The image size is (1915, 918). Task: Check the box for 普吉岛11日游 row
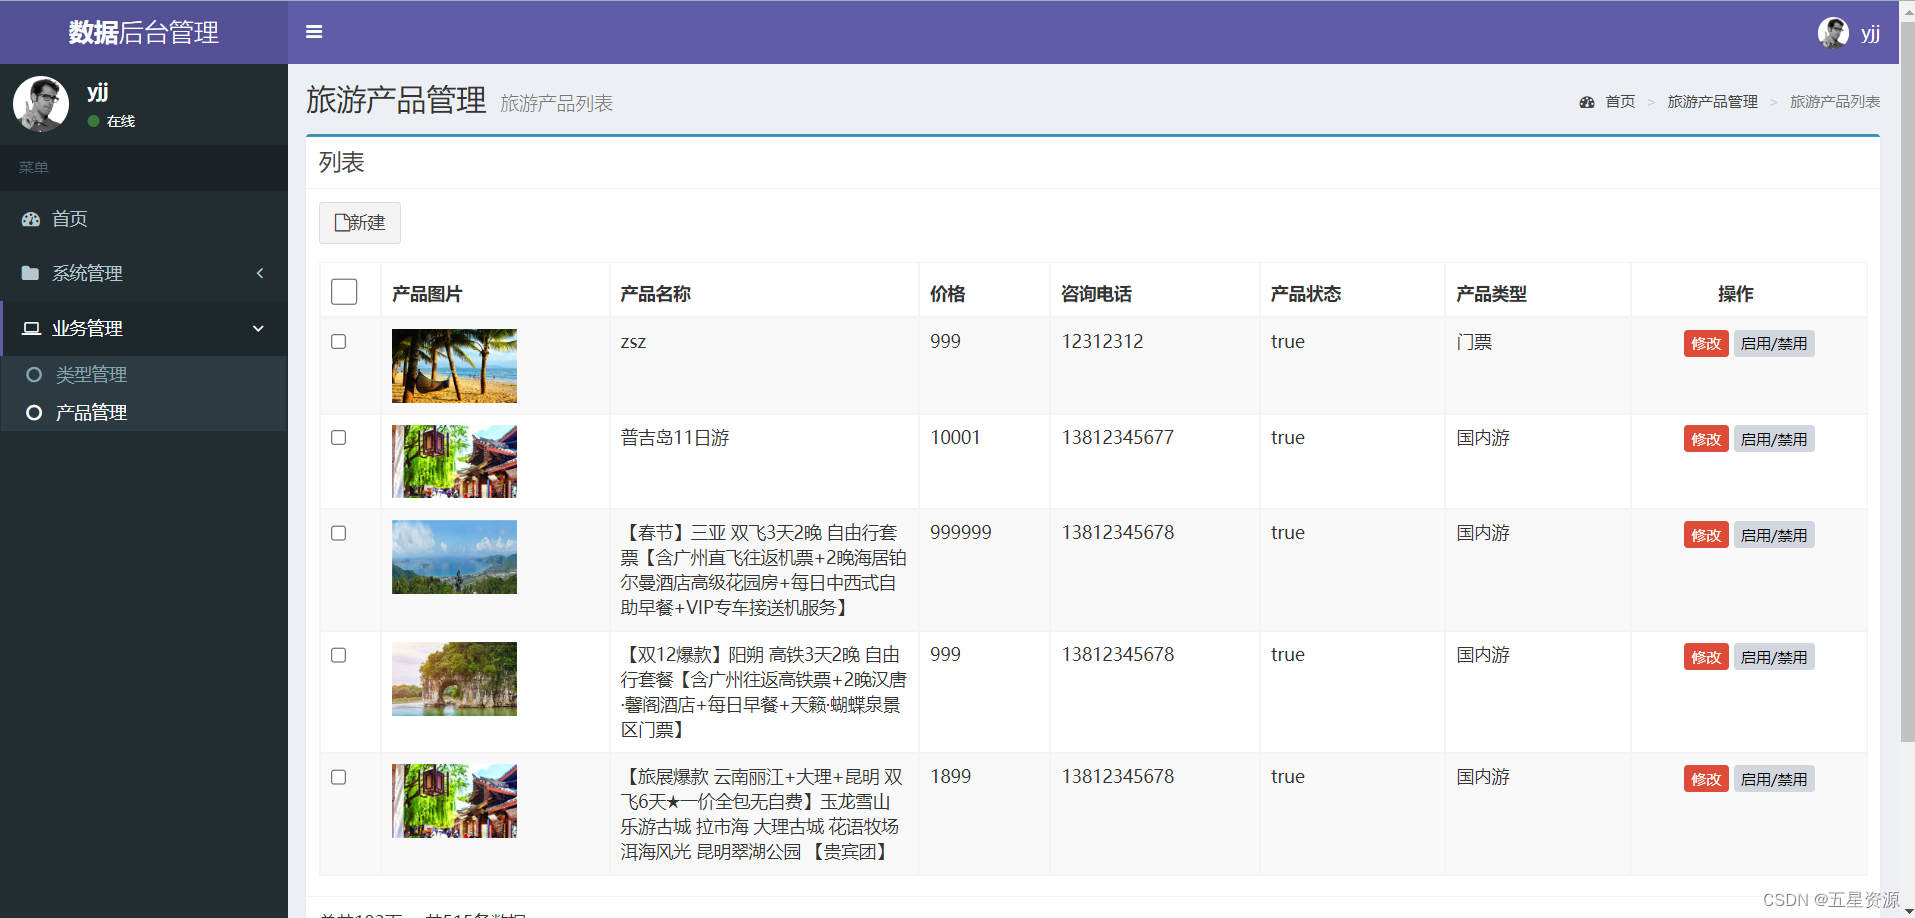pyautogui.click(x=339, y=438)
